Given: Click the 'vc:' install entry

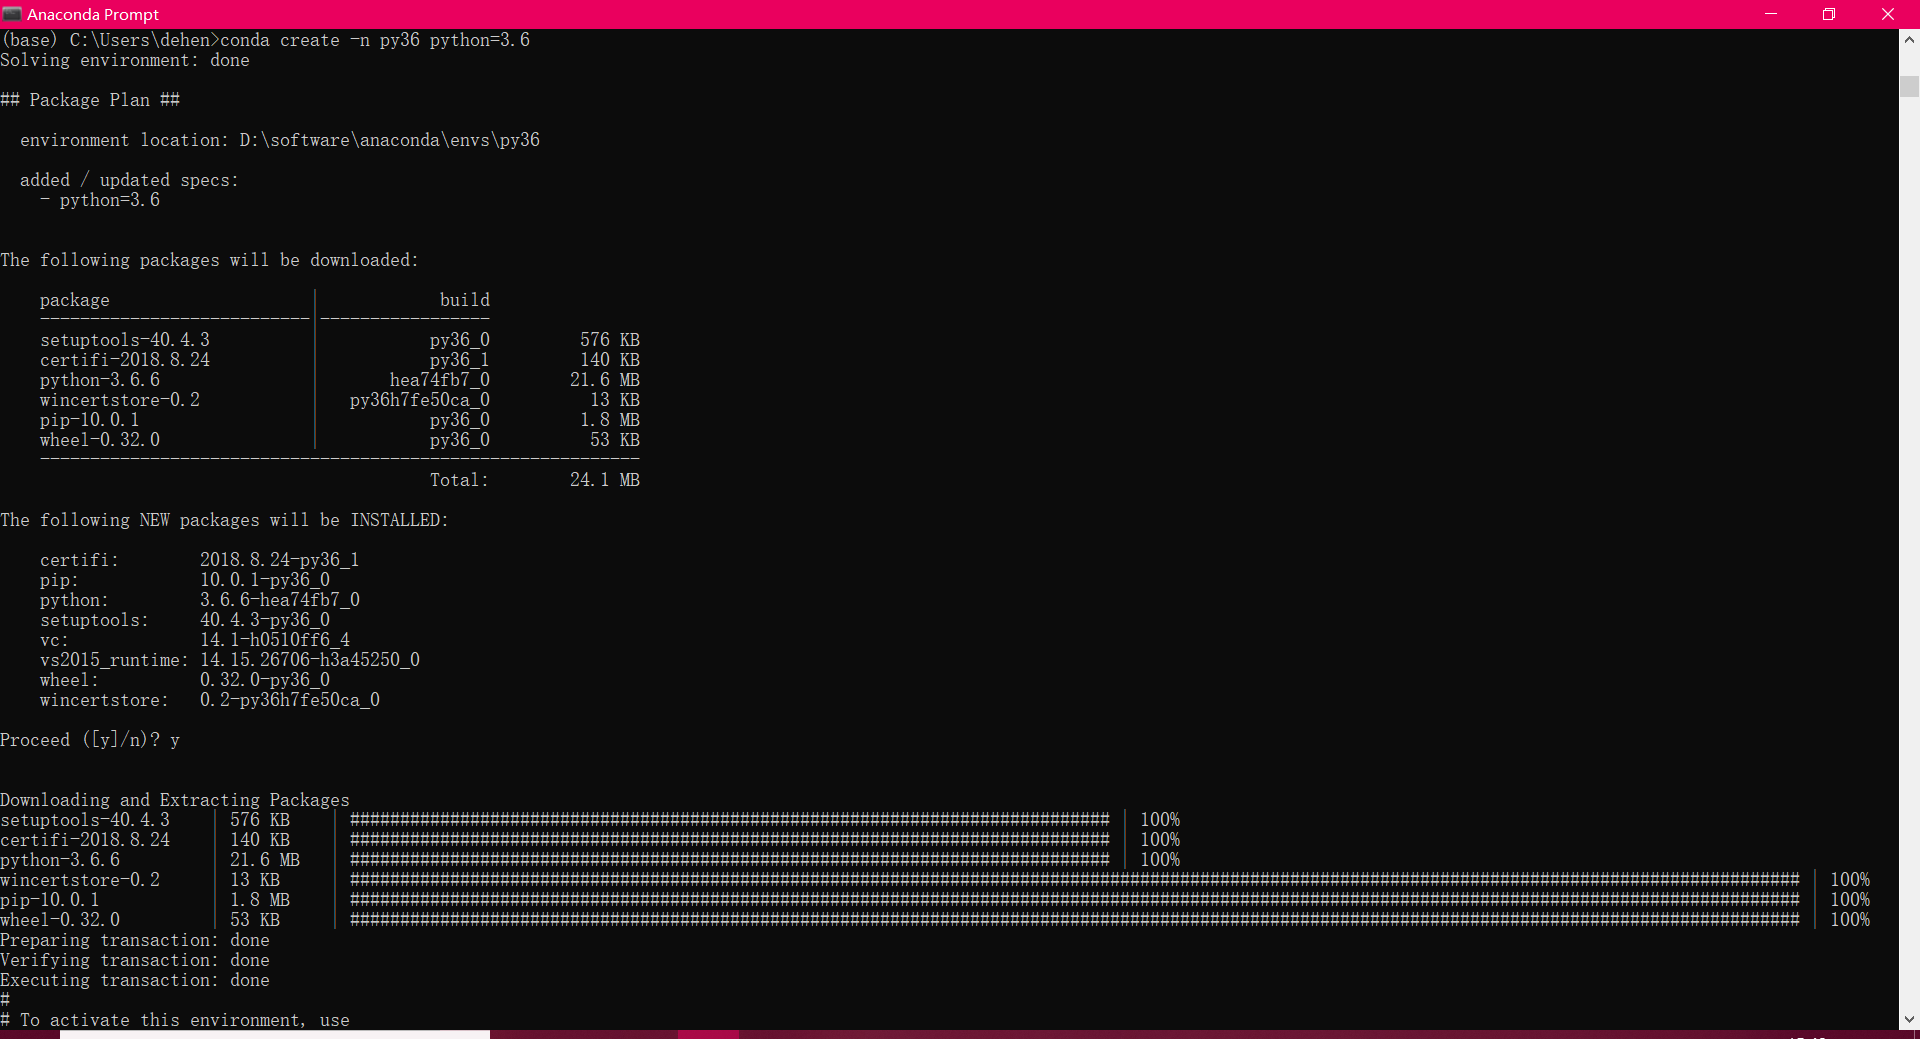Looking at the screenshot, I should pyautogui.click(x=55, y=640).
